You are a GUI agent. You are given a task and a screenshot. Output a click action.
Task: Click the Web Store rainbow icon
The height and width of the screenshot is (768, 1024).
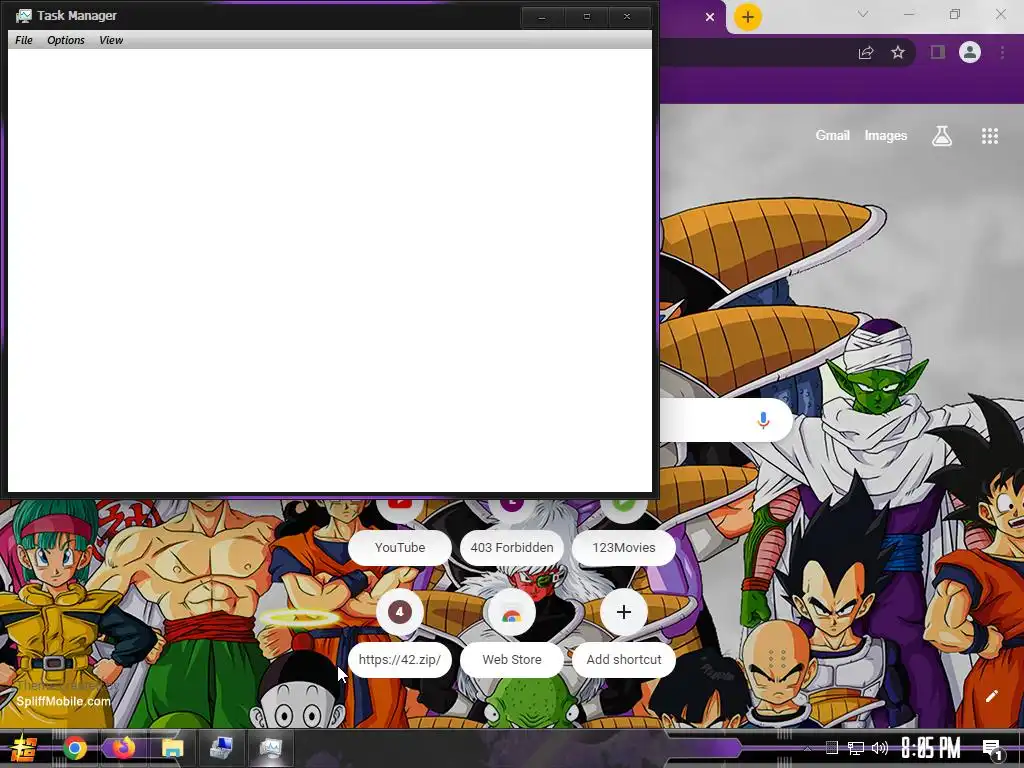[x=511, y=615]
